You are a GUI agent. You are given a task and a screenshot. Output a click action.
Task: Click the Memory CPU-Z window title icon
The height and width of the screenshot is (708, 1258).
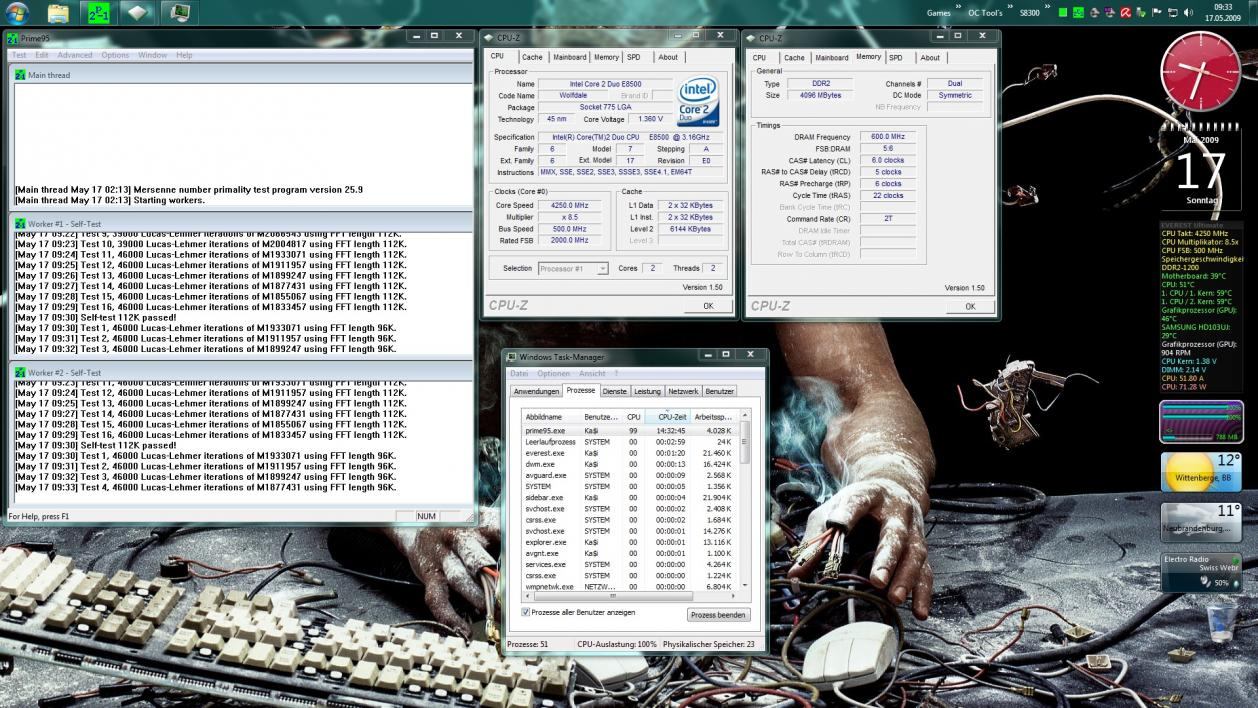coord(752,38)
